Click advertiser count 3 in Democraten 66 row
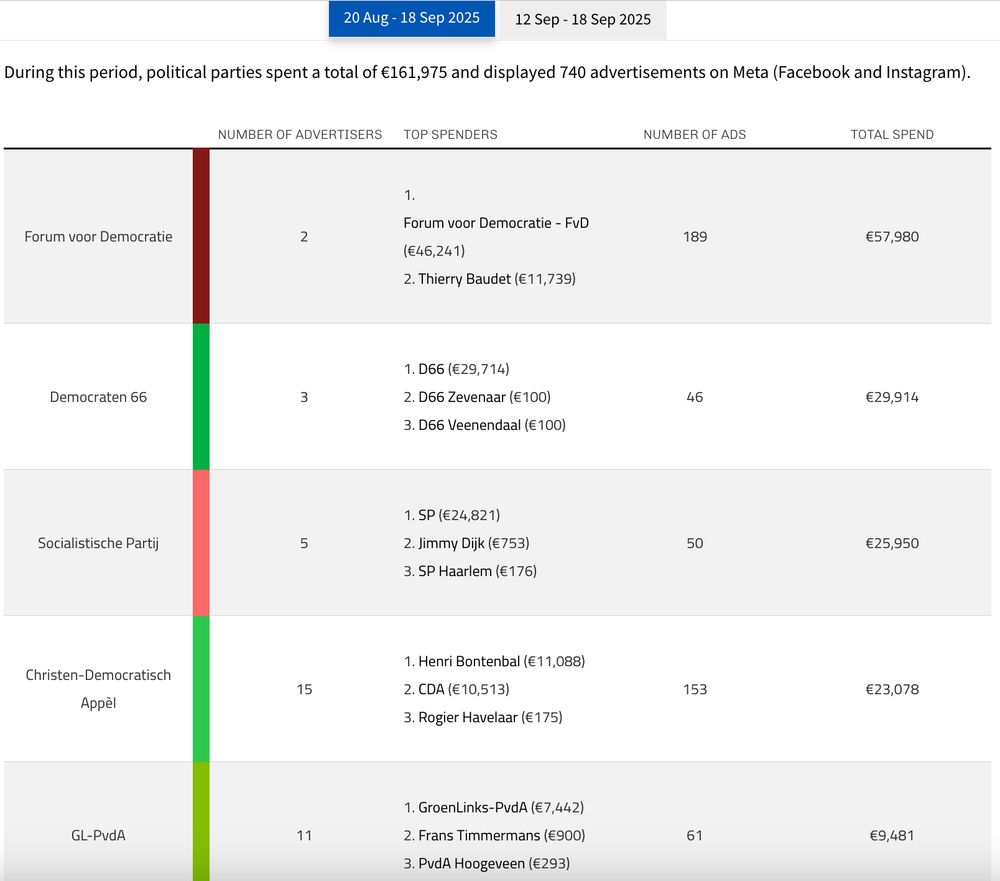This screenshot has width=1000, height=881. point(304,397)
